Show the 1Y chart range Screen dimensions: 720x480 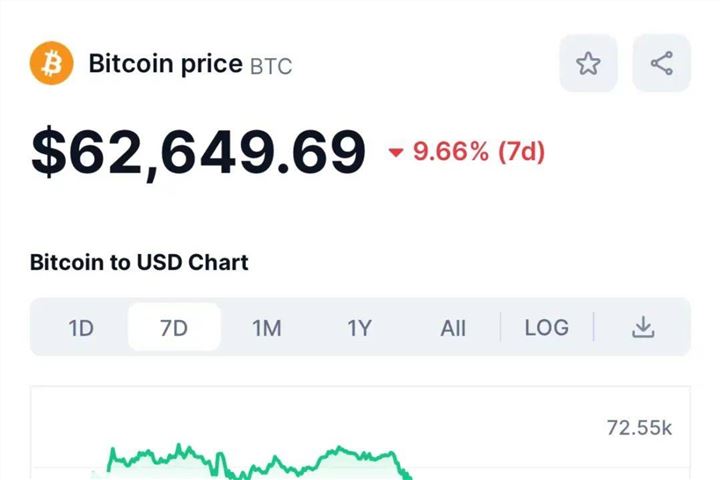point(360,328)
